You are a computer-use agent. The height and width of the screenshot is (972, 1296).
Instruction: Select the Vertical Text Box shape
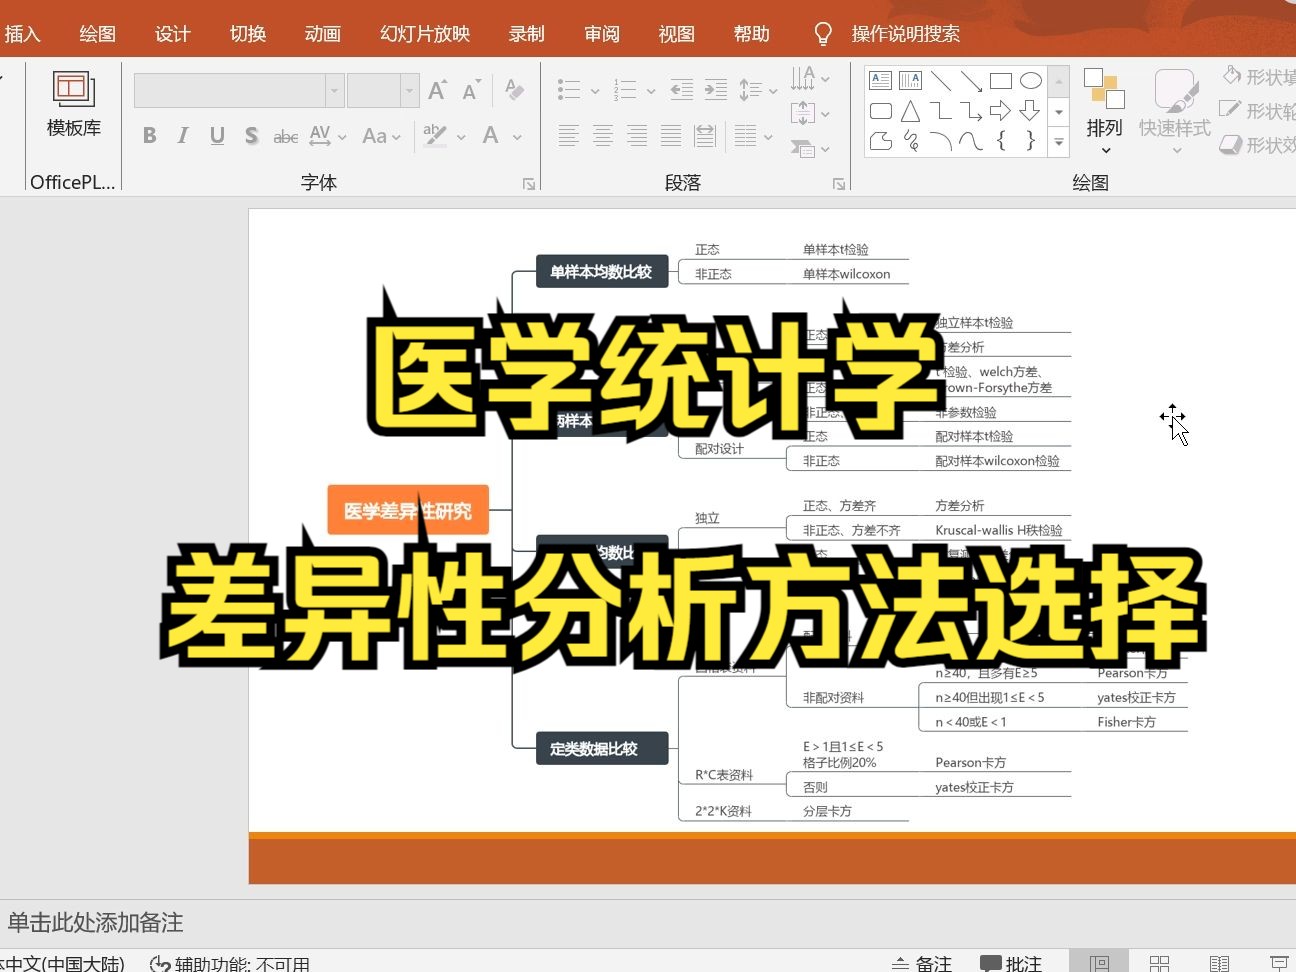pos(911,81)
